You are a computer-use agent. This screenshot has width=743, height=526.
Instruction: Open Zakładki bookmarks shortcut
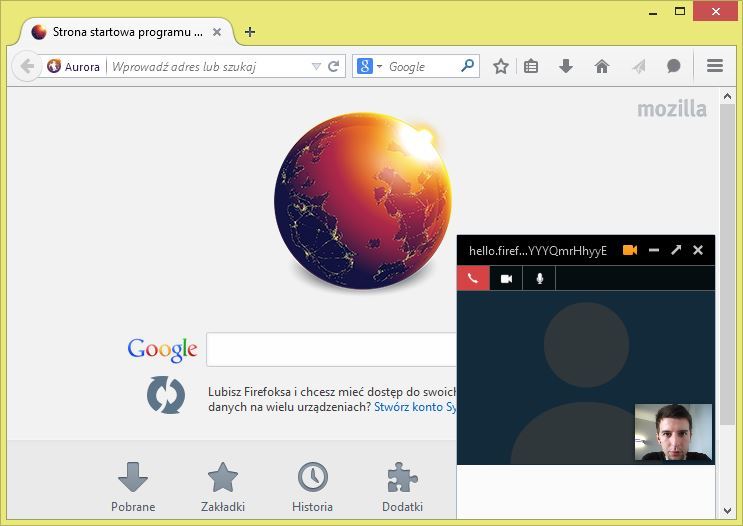(223, 487)
